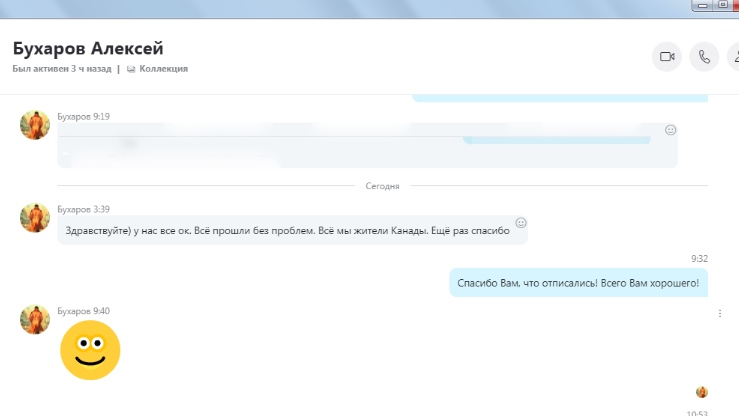
Task: Maximize the Skype window
Action: 722,4
